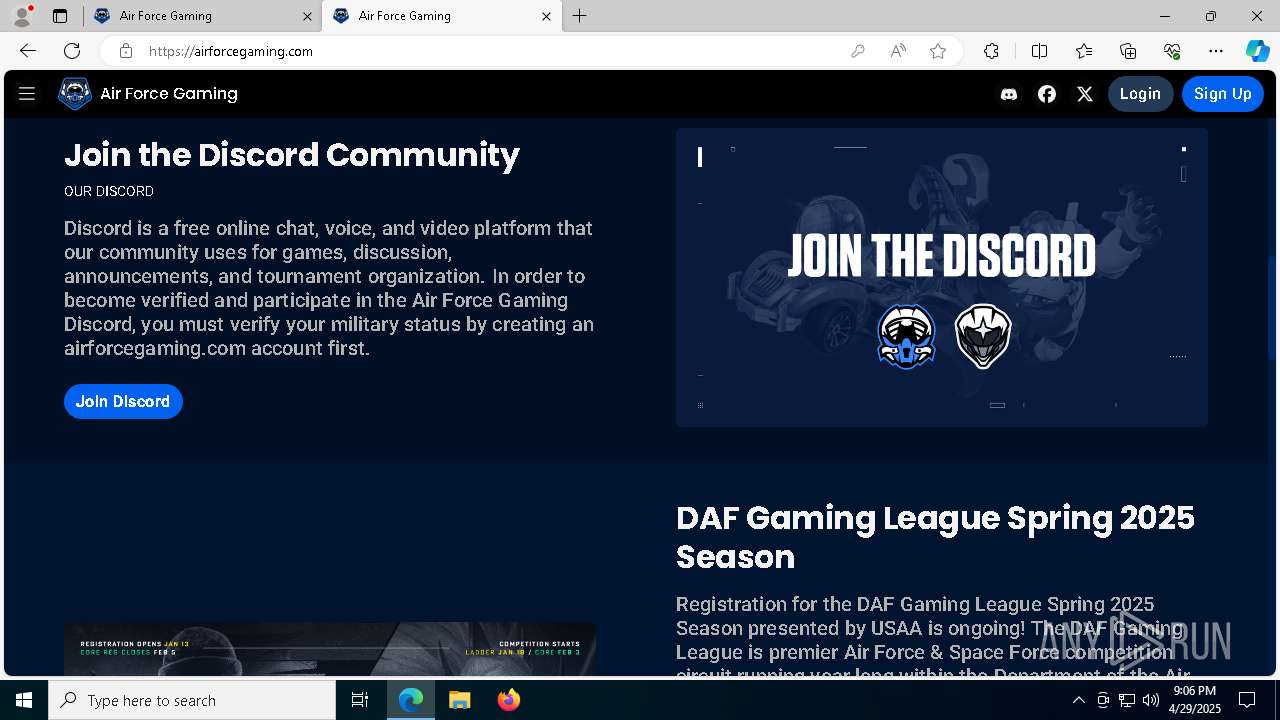
Task: Open the Join the Discord banner image
Action: tap(941, 277)
